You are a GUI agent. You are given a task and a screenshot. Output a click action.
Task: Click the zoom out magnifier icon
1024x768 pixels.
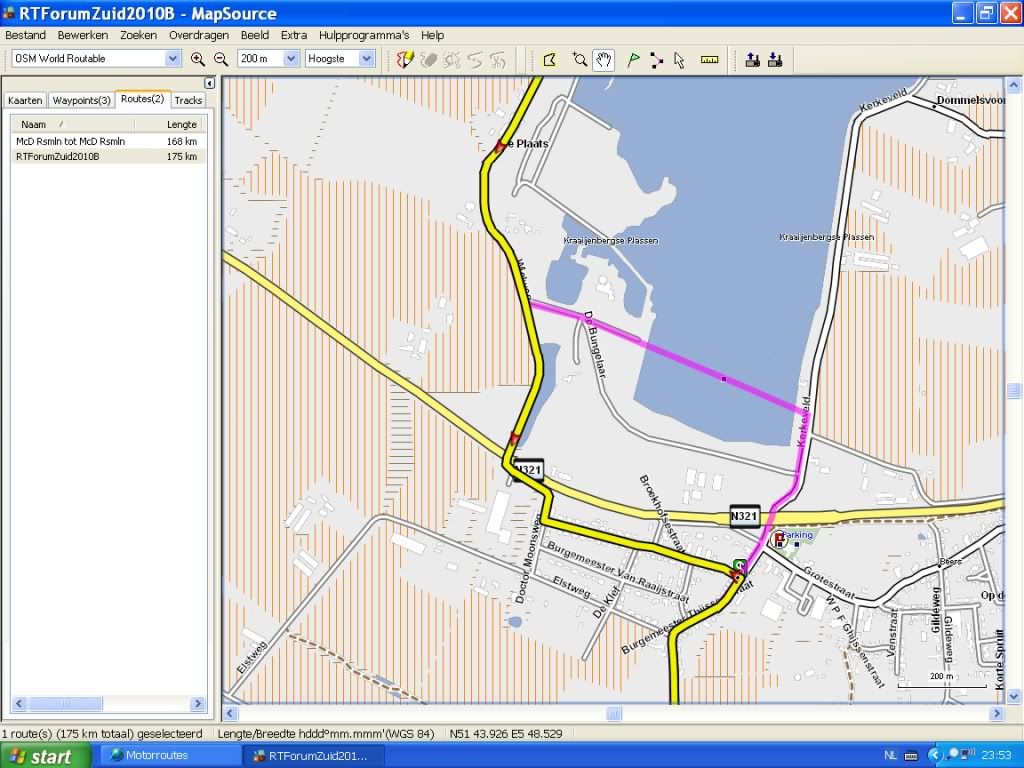(221, 59)
